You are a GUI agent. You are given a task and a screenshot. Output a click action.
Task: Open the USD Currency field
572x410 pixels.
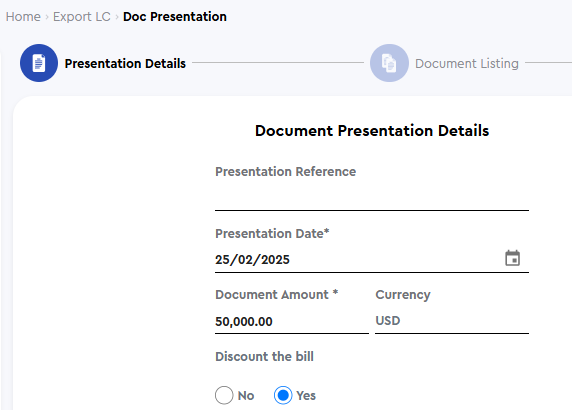452,321
